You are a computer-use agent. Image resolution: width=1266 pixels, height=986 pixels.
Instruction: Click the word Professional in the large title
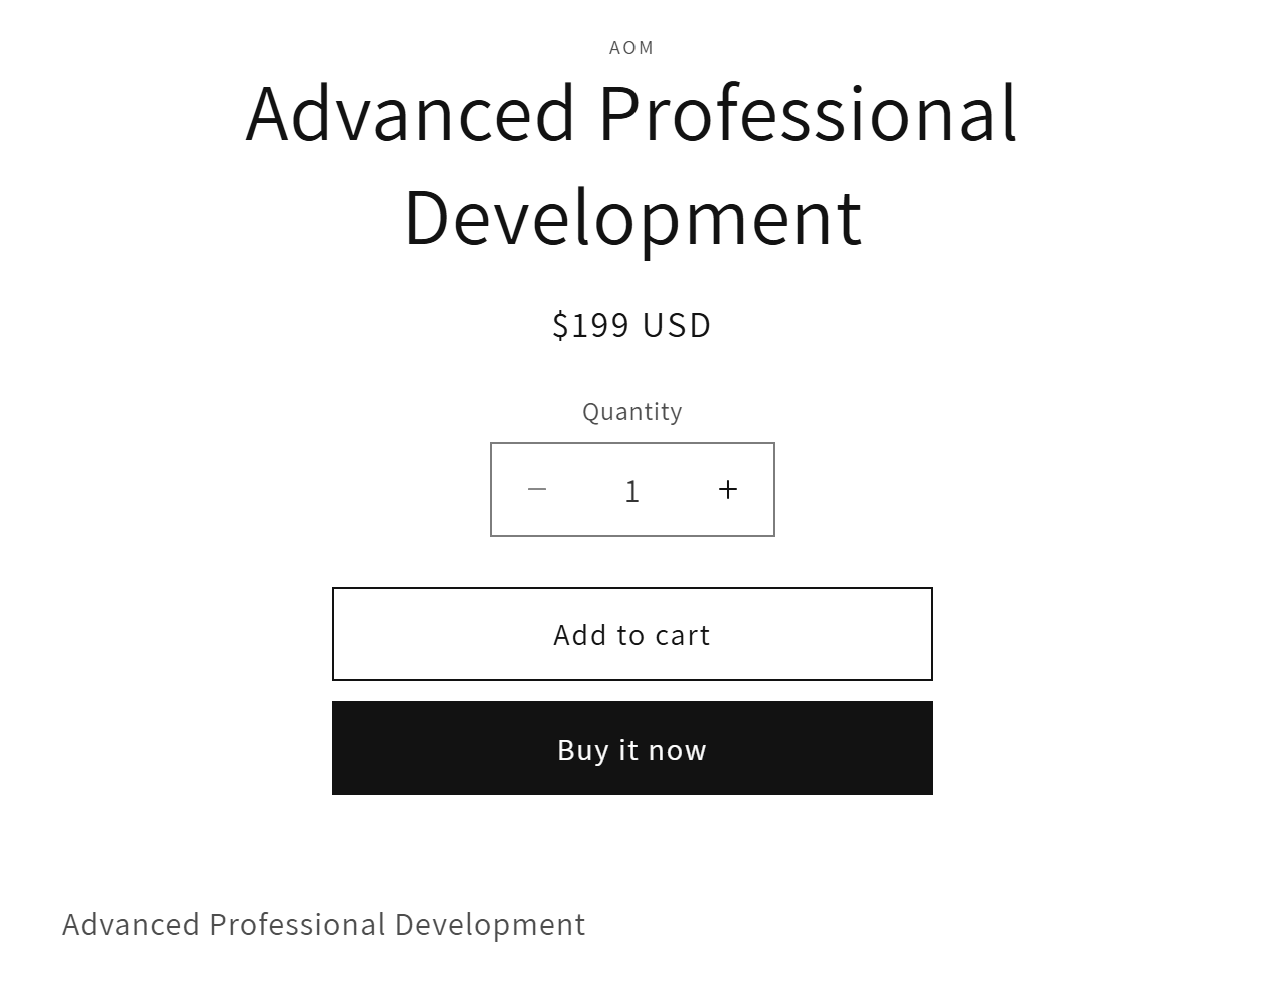(x=808, y=112)
